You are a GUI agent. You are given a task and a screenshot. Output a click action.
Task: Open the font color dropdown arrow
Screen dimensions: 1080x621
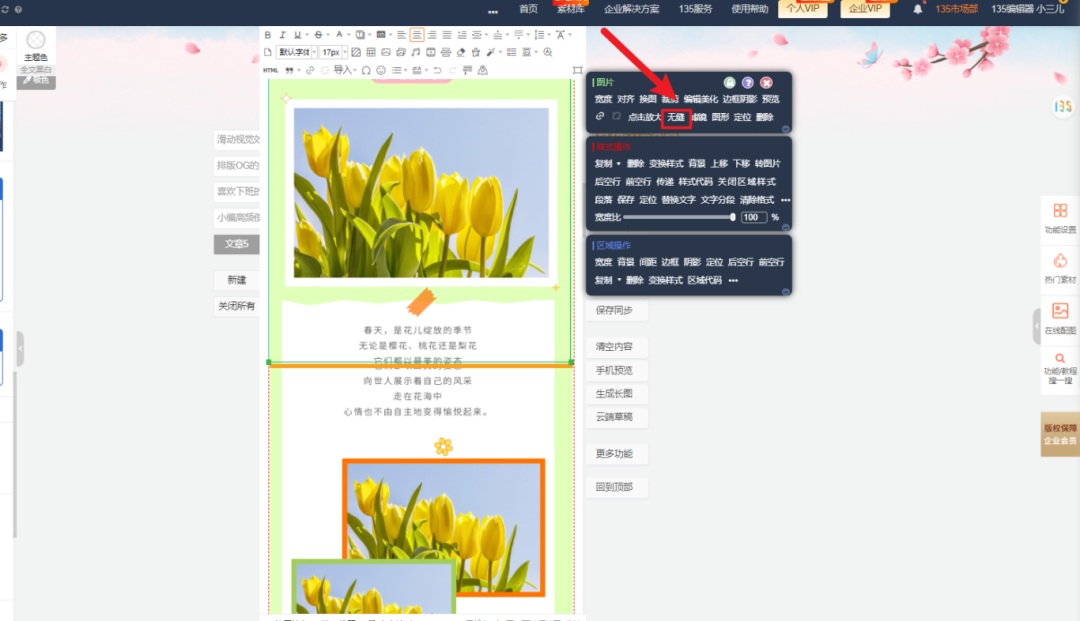[x=349, y=34]
